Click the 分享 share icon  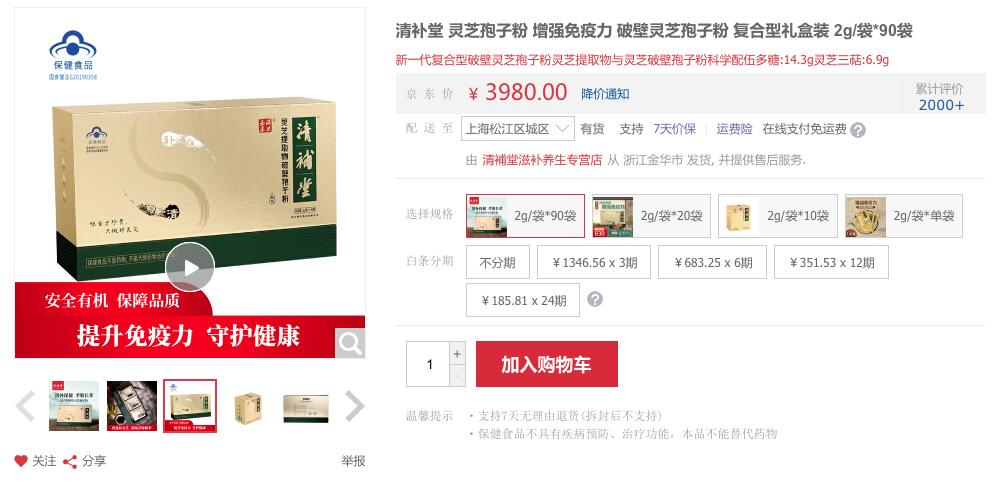[69, 461]
